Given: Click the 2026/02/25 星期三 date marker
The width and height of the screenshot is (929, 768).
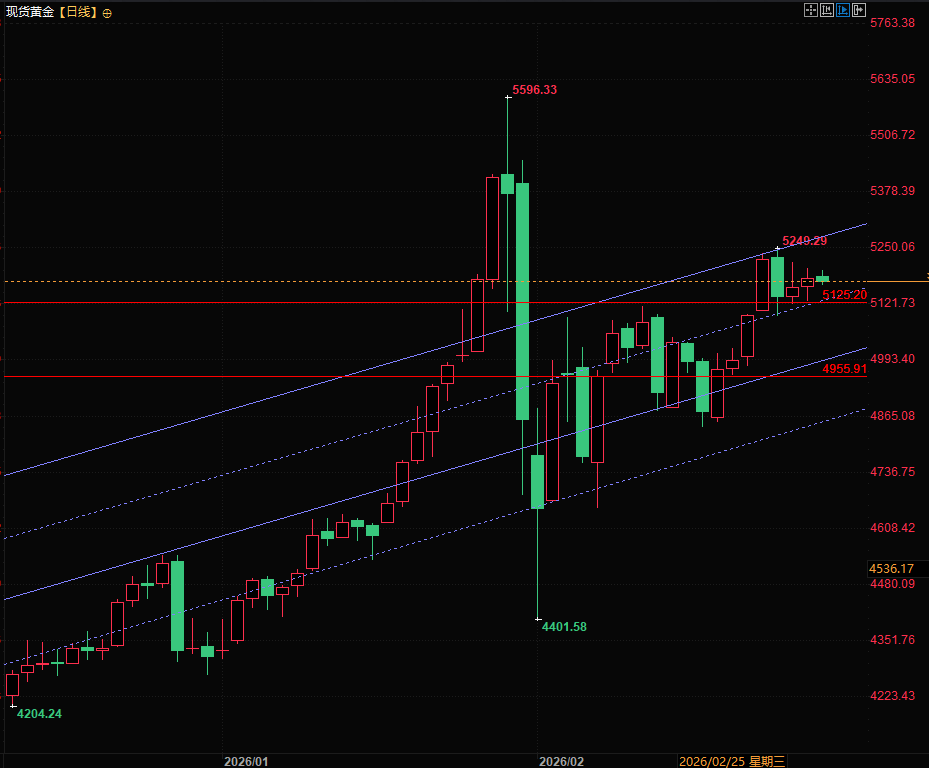Looking at the screenshot, I should [x=732, y=761].
